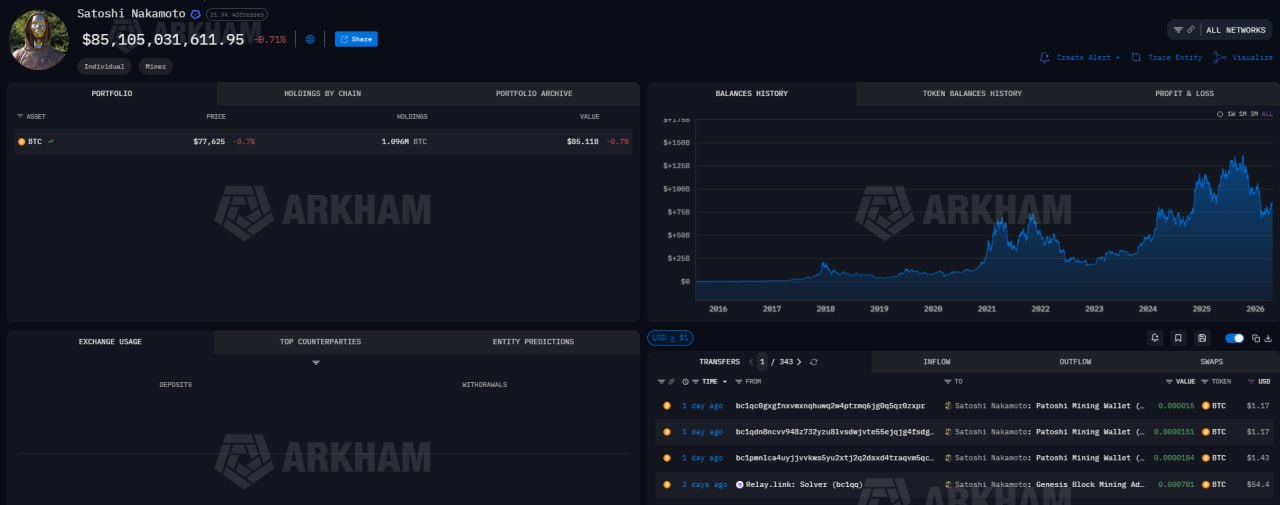Click the Genesis Block Mining Address recipient
The height and width of the screenshot is (505, 1280).
(1088, 484)
